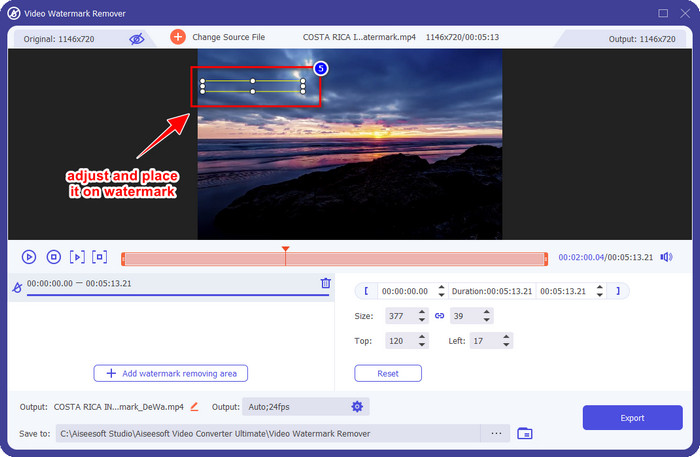Open output settings gear icon
The height and width of the screenshot is (457, 700).
coord(357,407)
